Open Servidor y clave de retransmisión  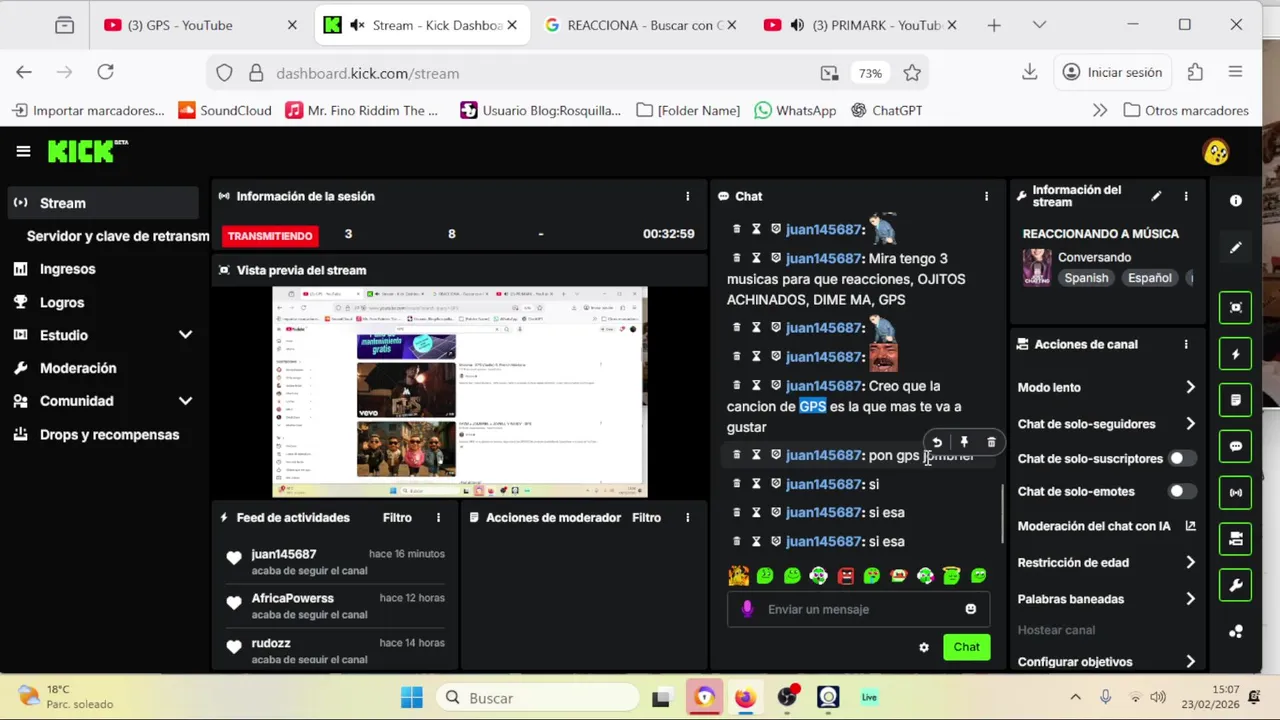(118, 236)
